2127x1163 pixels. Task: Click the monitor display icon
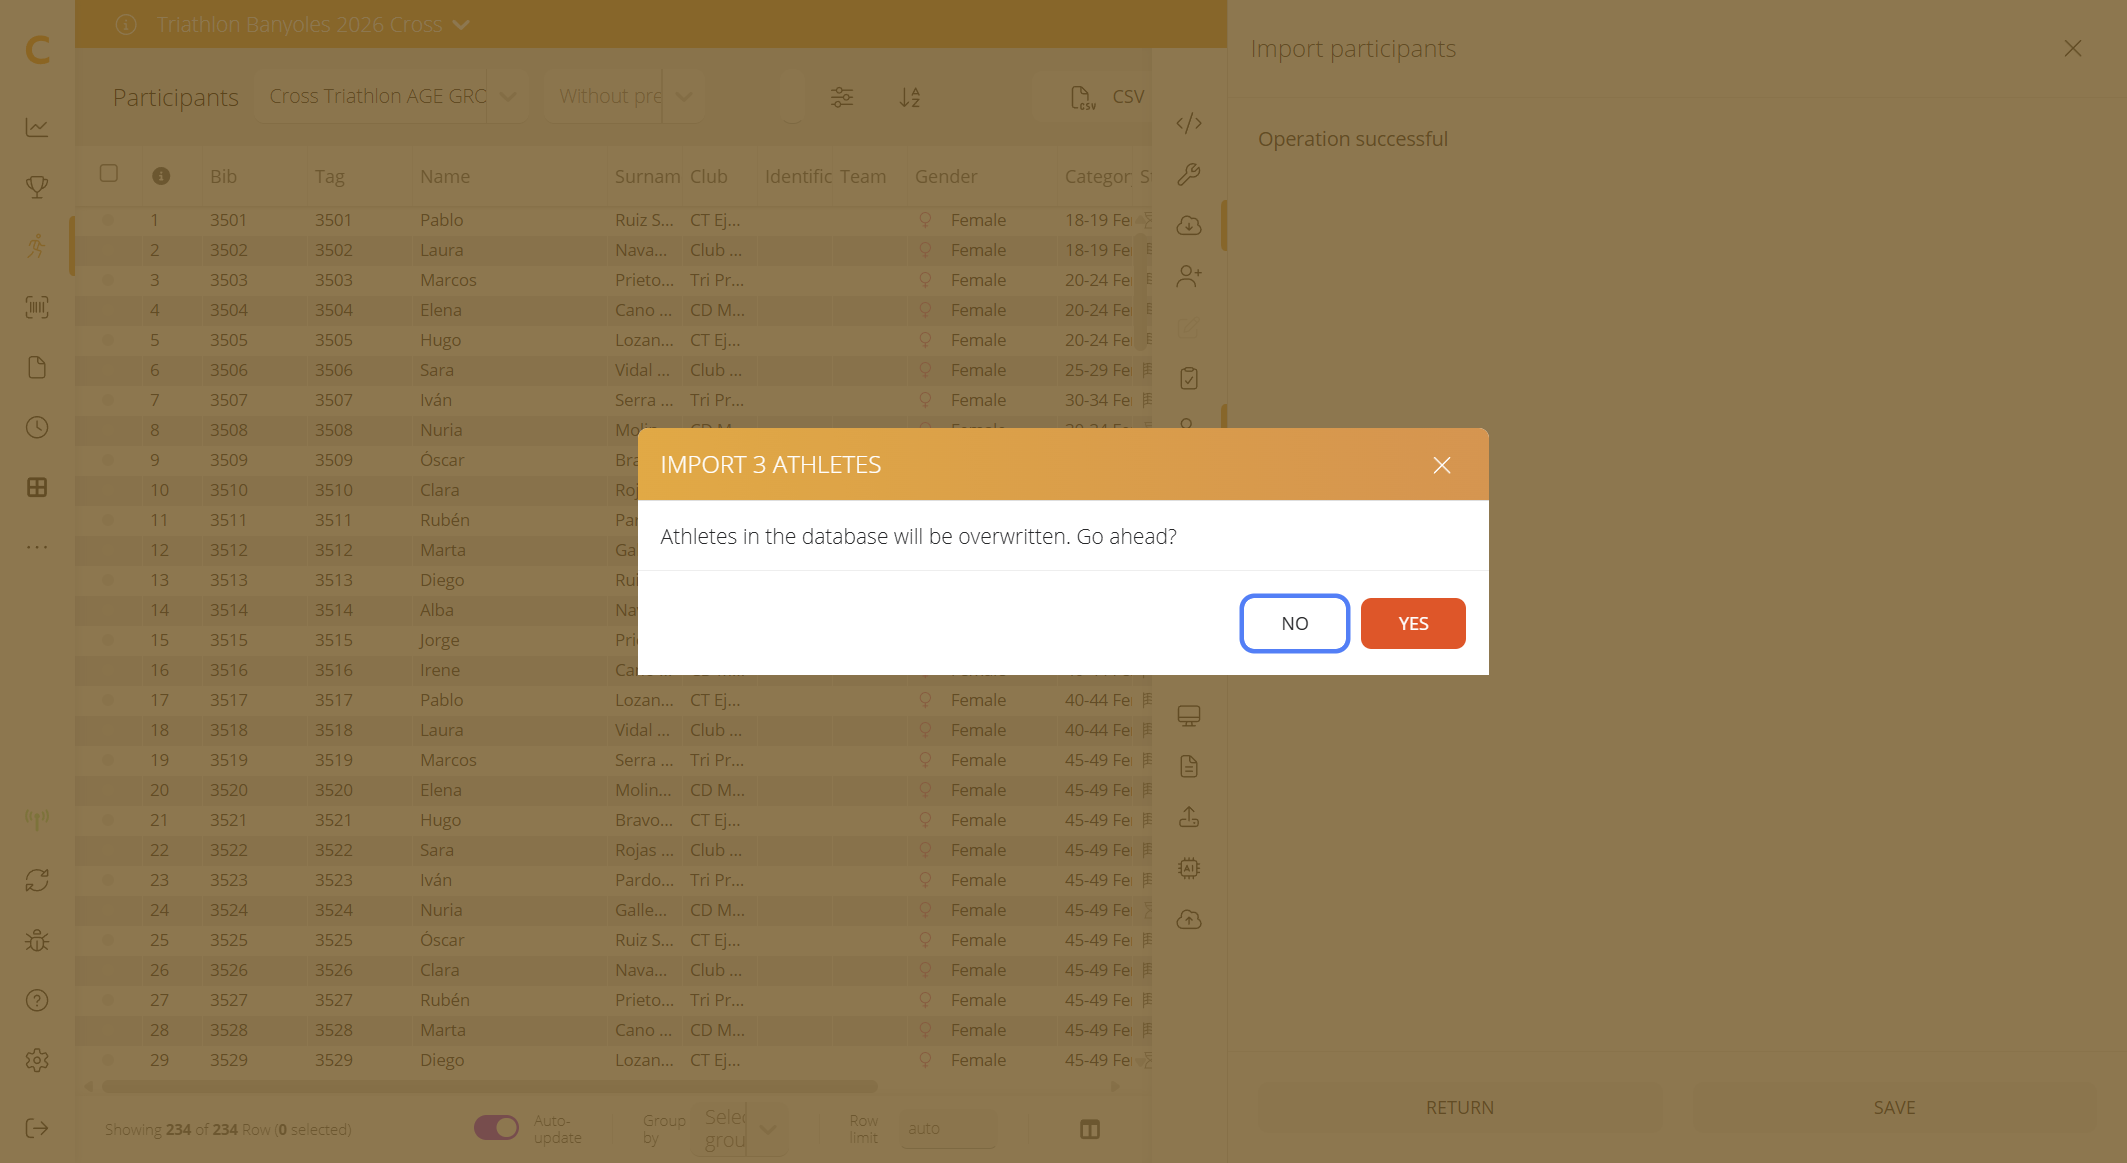1189,716
